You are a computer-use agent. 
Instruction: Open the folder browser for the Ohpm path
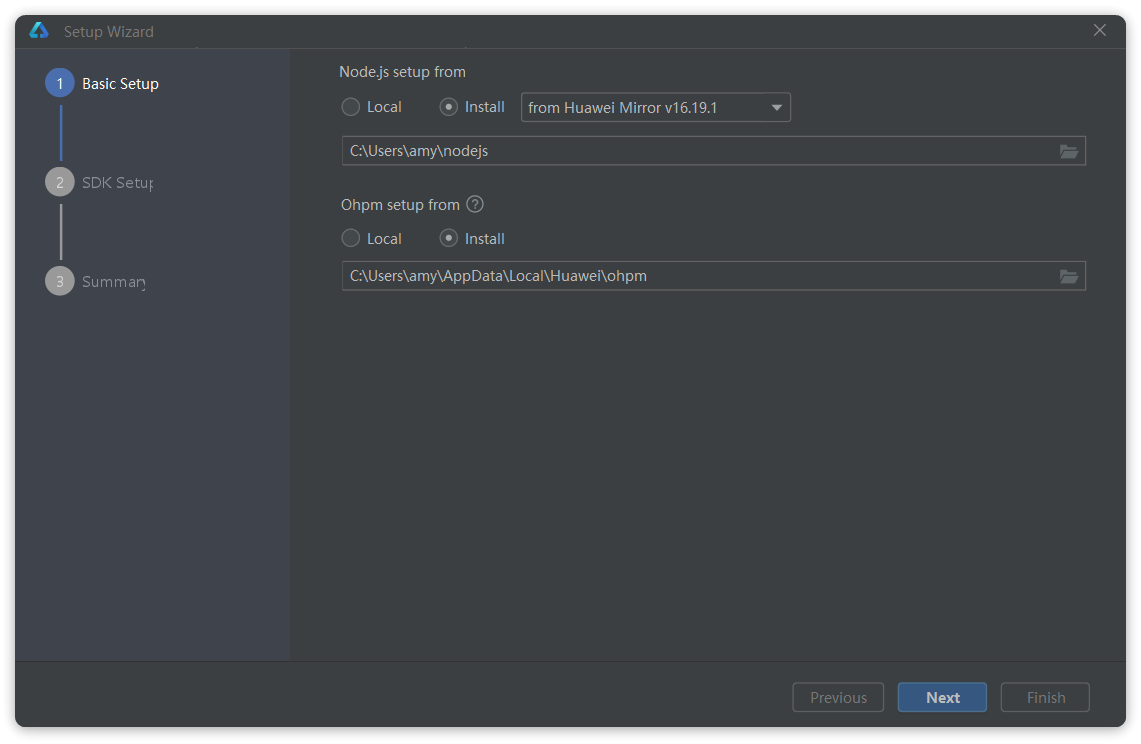(x=1068, y=277)
